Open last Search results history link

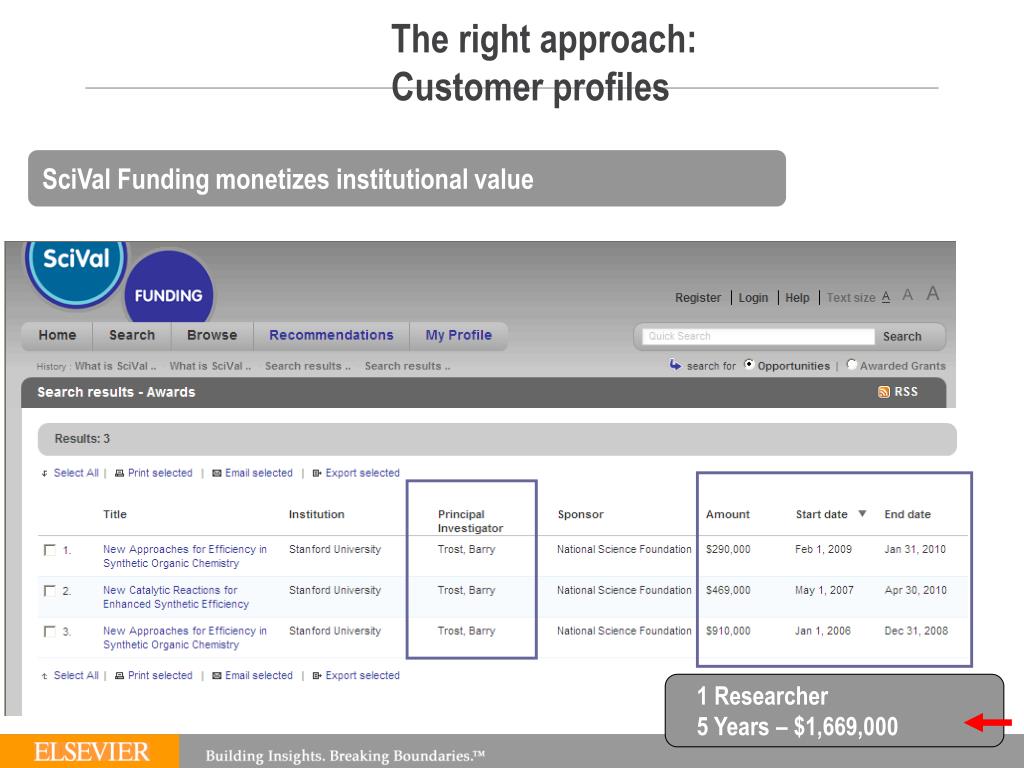pyautogui.click(x=408, y=366)
